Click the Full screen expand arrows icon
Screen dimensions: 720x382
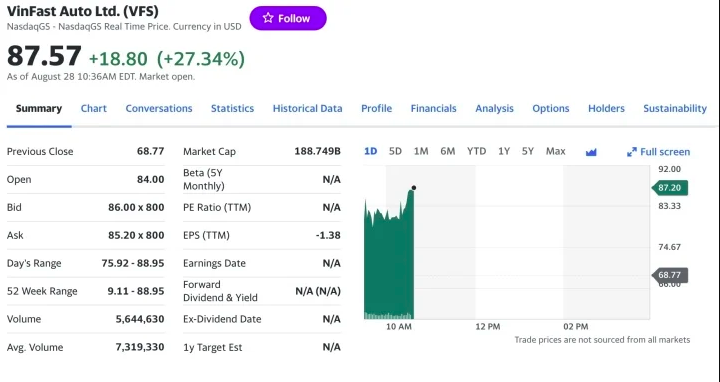coord(632,152)
